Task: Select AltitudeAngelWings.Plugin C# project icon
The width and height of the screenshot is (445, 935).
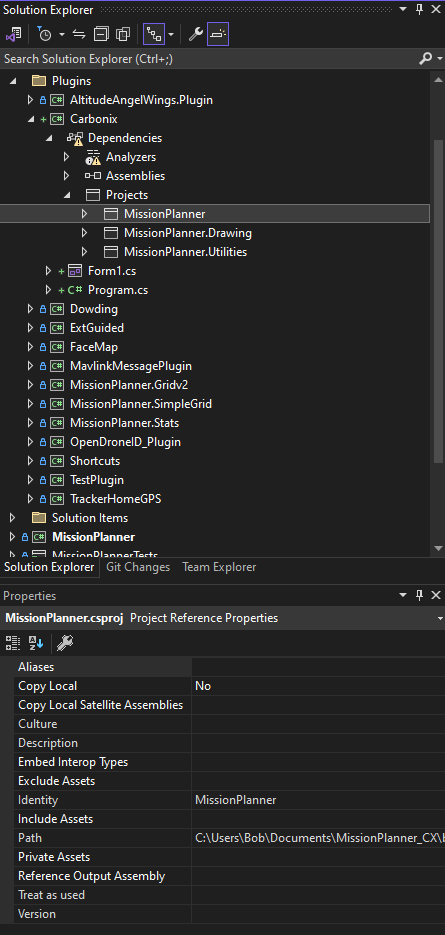Action: [57, 100]
